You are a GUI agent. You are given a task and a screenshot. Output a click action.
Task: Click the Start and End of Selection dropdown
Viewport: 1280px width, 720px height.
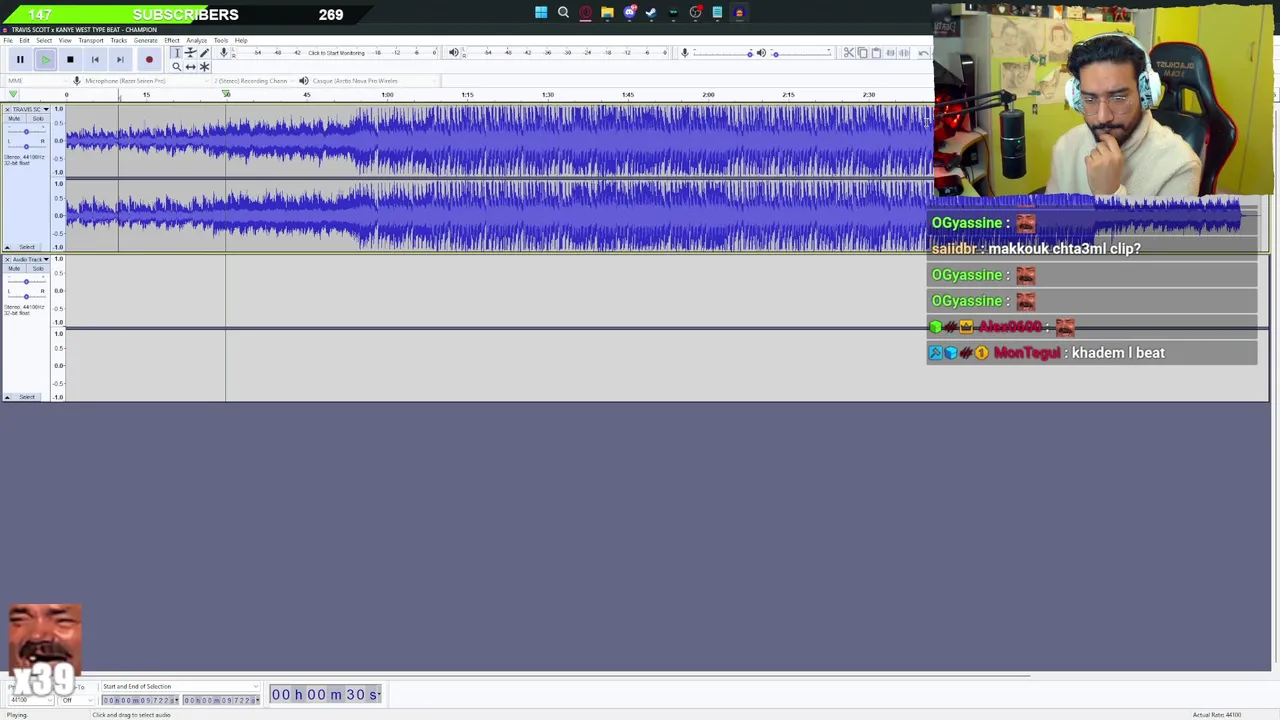tap(180, 686)
